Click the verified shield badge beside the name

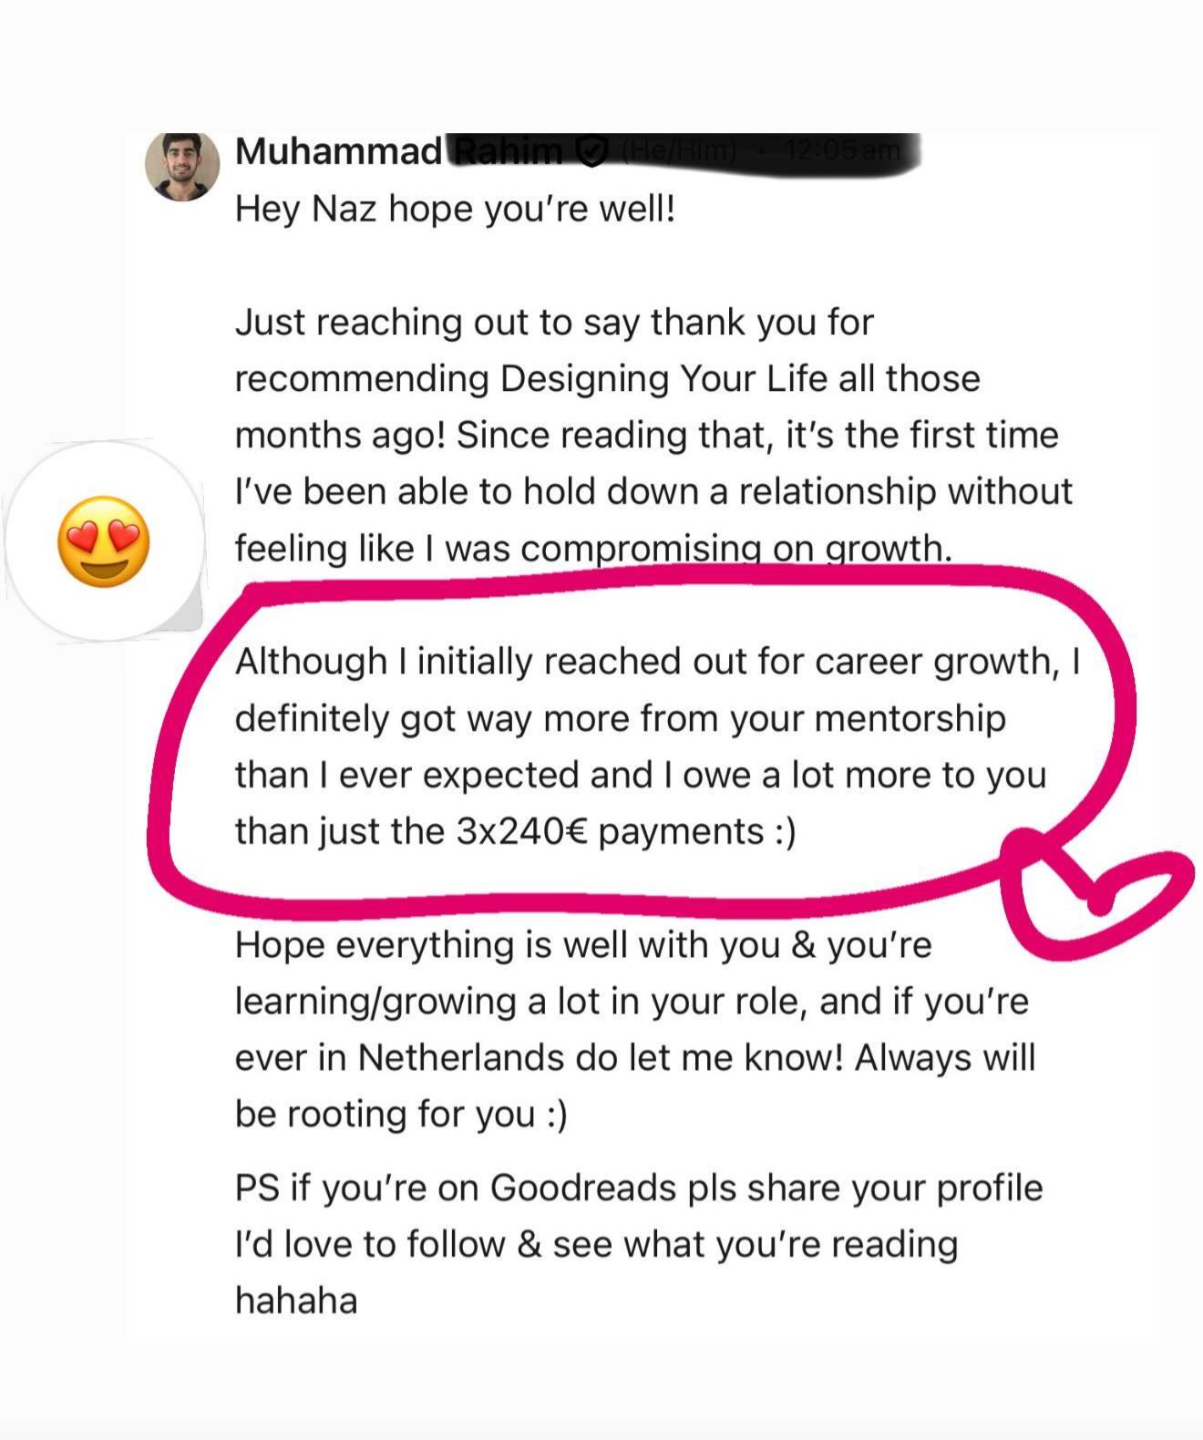(x=592, y=152)
